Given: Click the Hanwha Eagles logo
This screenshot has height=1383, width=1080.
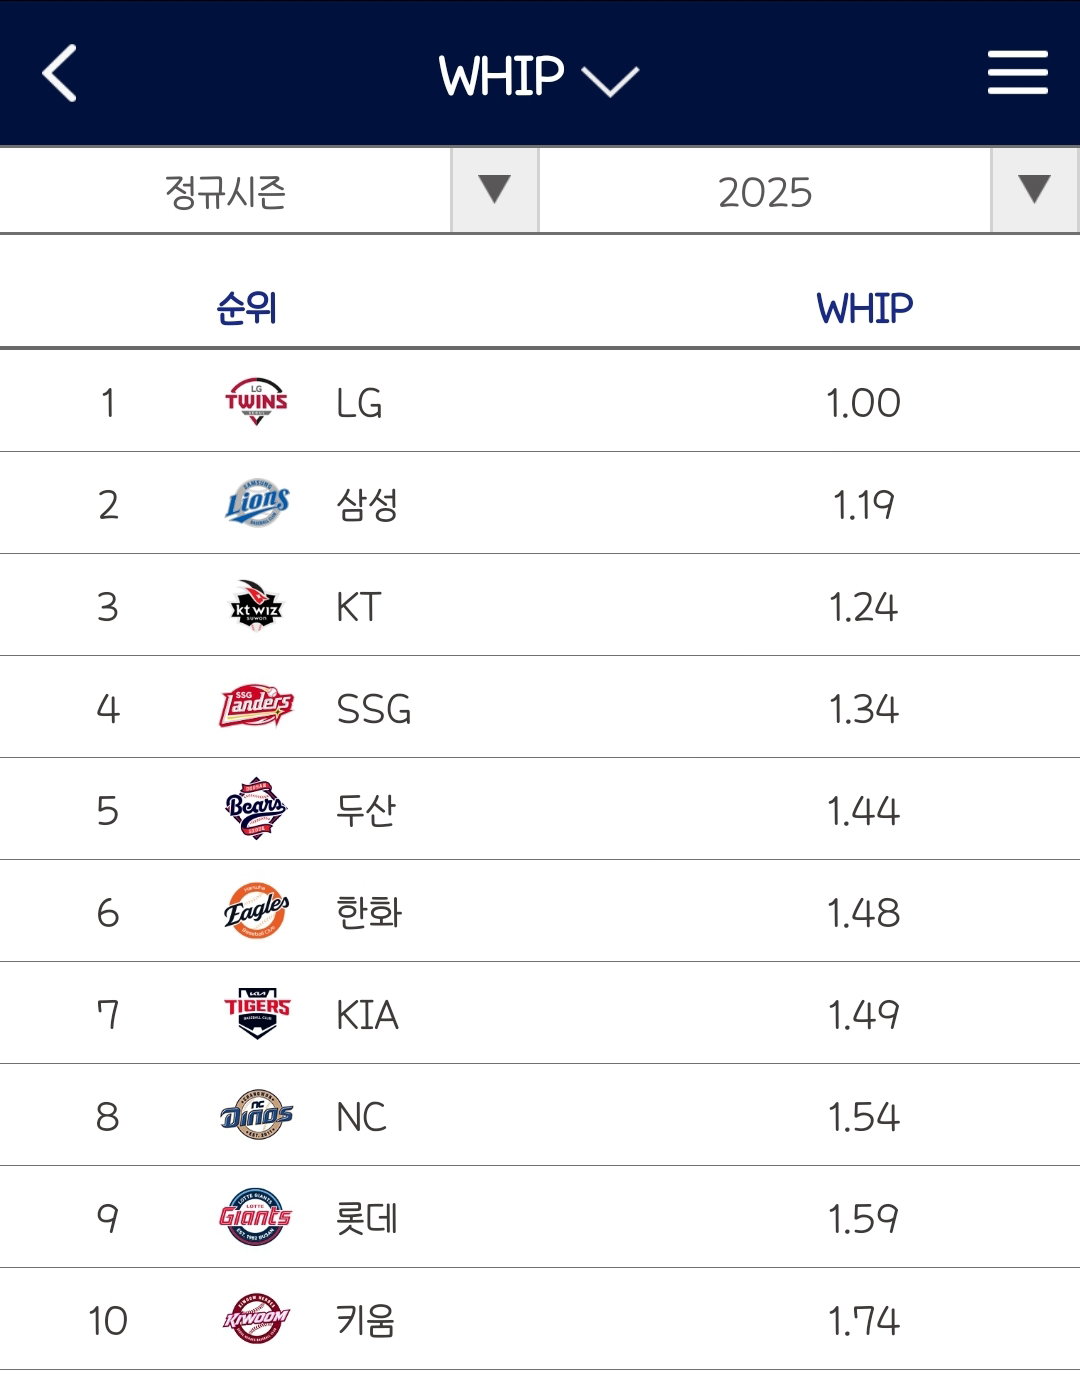Looking at the screenshot, I should coord(256,912).
